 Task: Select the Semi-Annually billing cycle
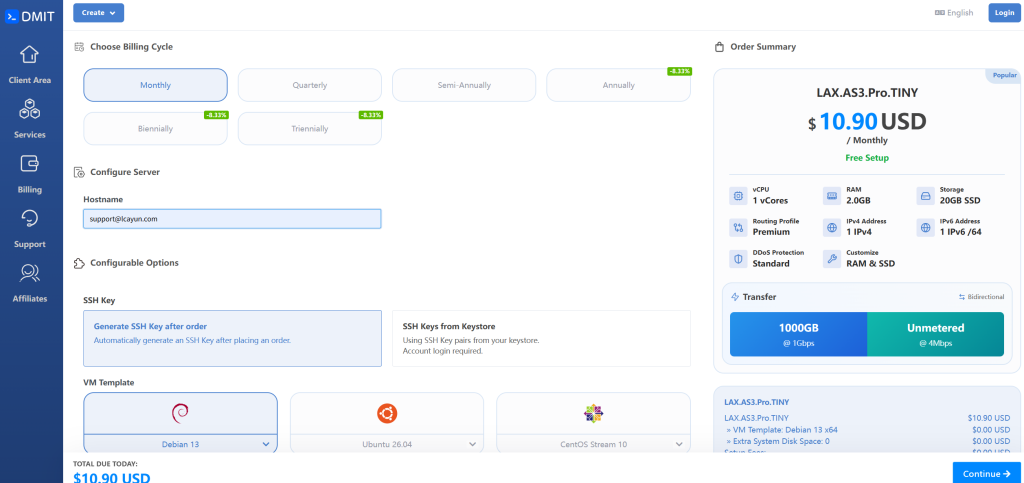point(464,85)
